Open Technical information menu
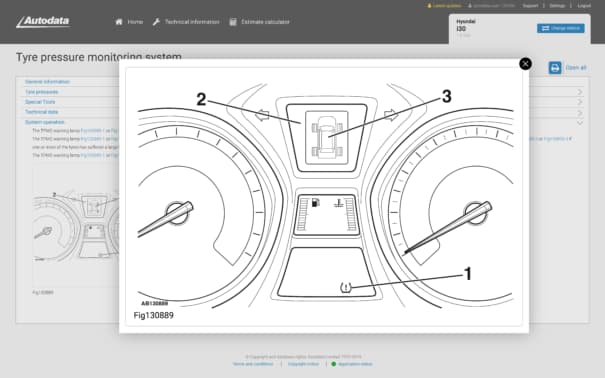Image resolution: width=605 pixels, height=378 pixels. [x=192, y=22]
